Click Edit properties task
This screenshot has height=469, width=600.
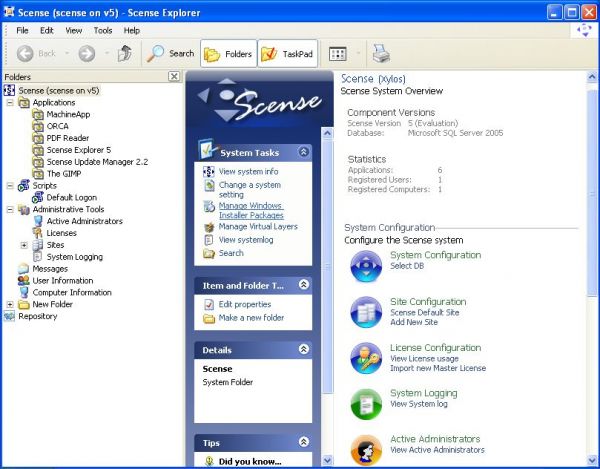click(x=245, y=305)
